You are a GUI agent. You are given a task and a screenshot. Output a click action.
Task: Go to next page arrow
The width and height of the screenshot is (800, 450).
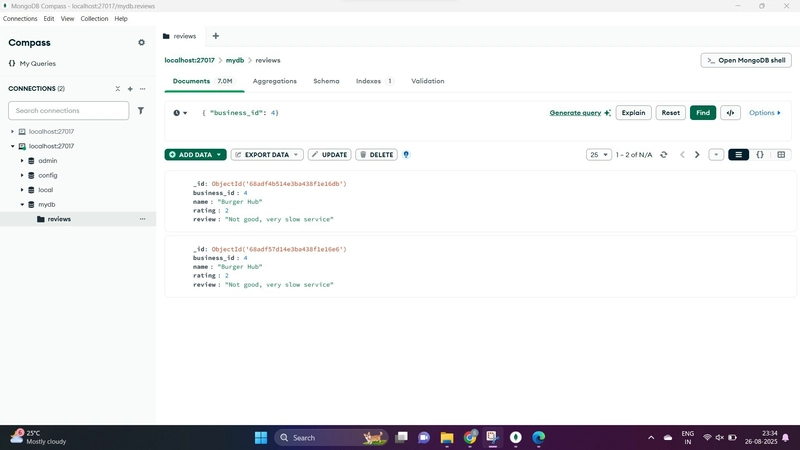click(x=697, y=155)
